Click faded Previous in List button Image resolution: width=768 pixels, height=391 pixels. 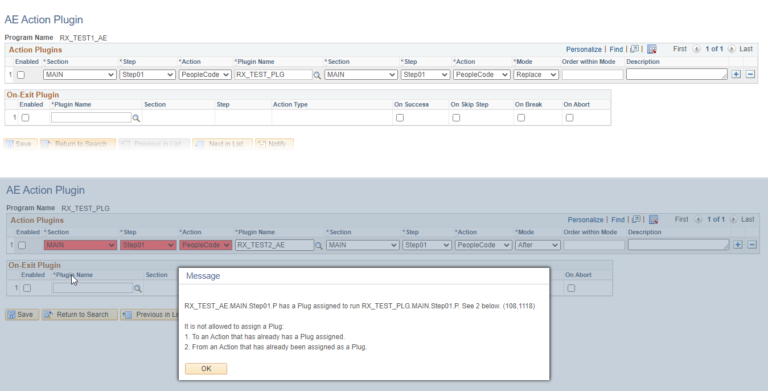tap(154, 144)
